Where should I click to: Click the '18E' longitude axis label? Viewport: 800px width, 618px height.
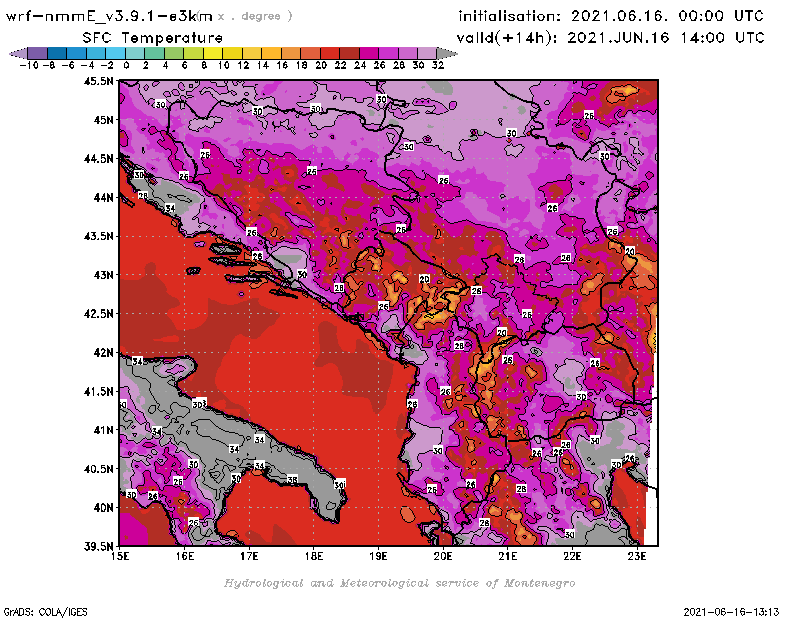[x=314, y=556]
